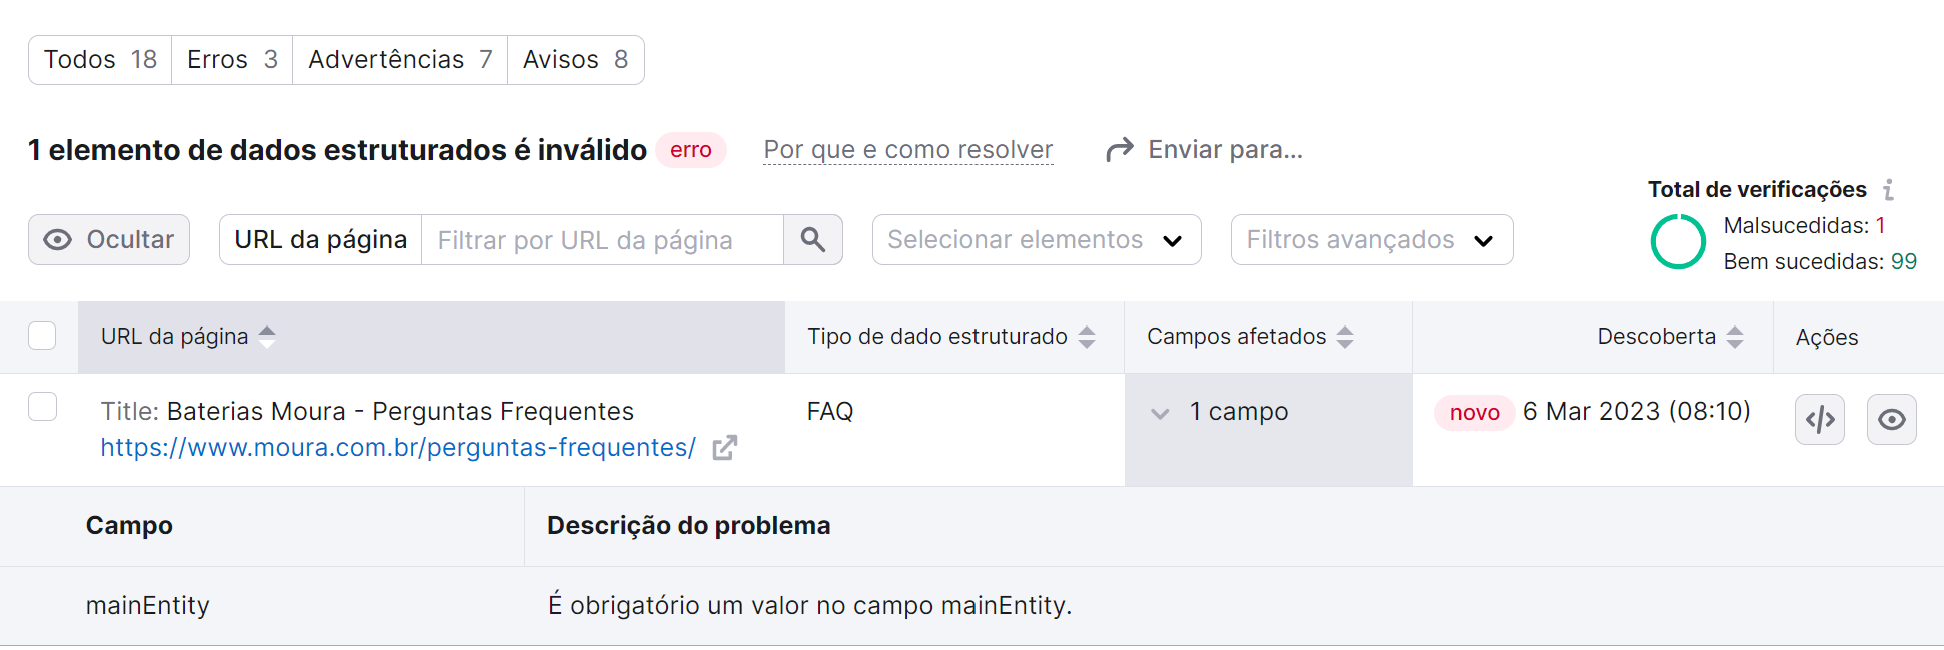This screenshot has height=650, width=1944.
Task: Click the external link icon next to moura.com.br URL
Action: (x=725, y=448)
